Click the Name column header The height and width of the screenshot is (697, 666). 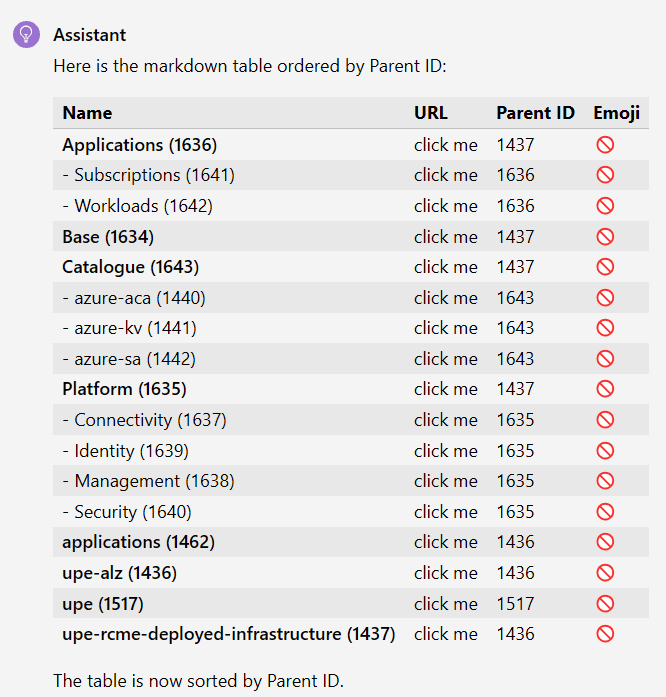click(87, 113)
